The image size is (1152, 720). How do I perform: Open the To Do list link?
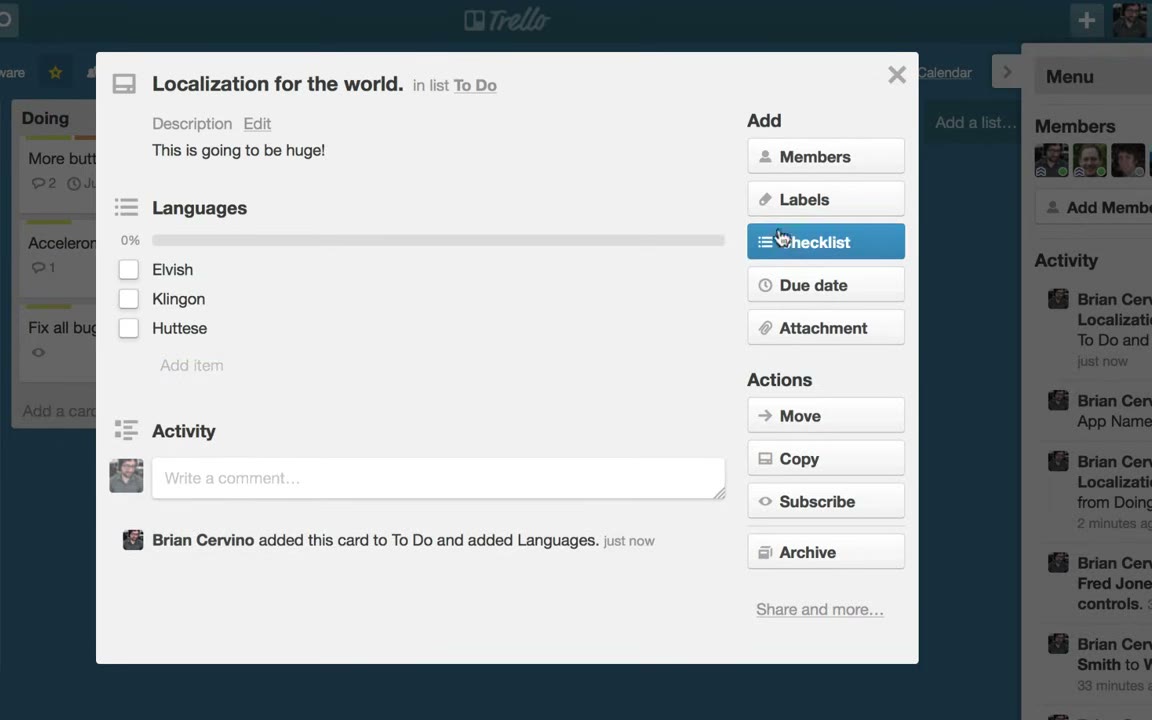click(475, 85)
